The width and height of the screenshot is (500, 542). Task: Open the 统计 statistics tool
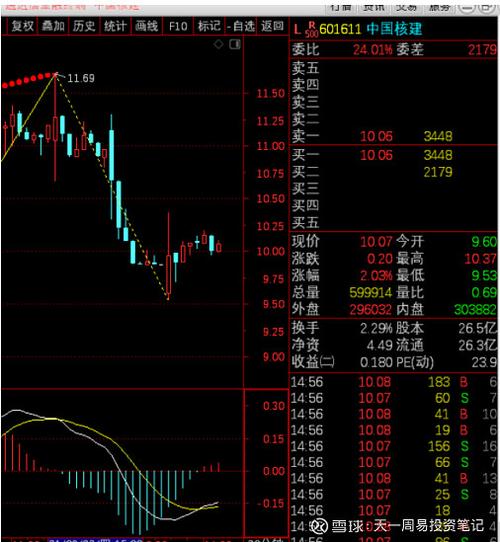click(x=115, y=26)
